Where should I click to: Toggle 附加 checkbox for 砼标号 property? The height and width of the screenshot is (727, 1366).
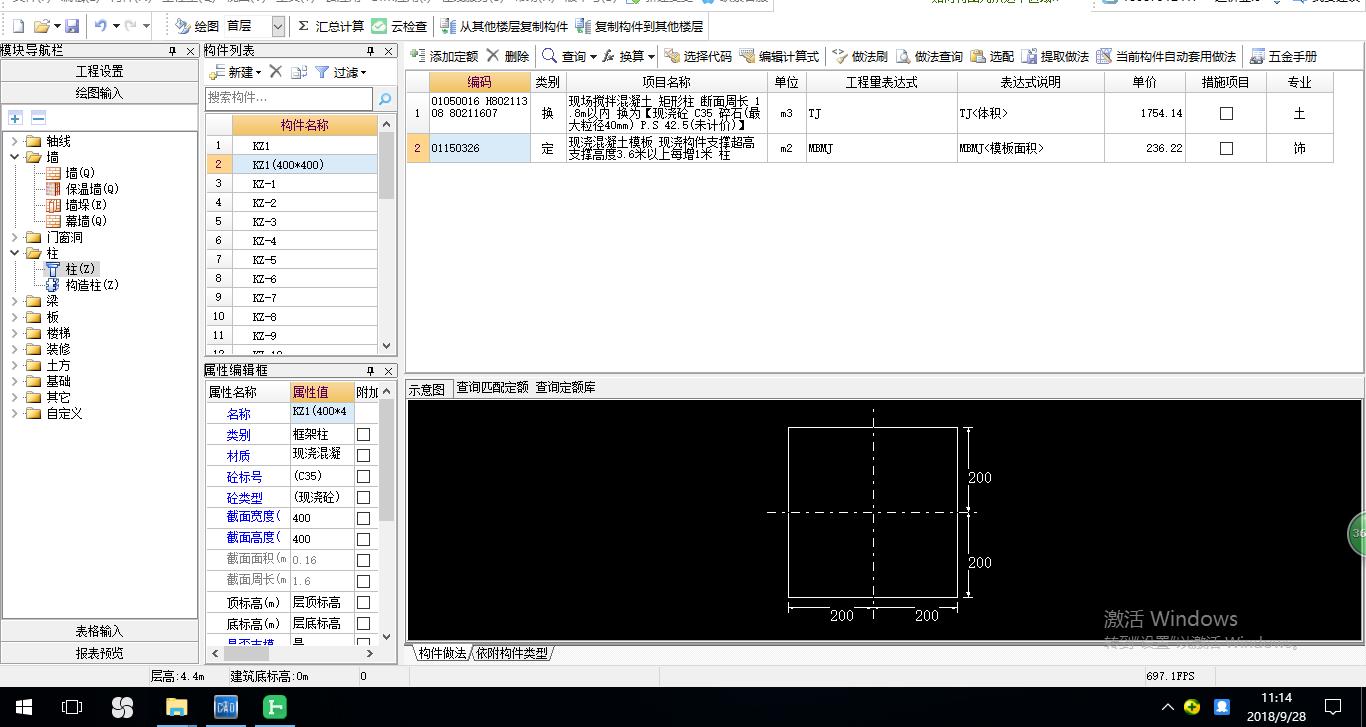pyautogui.click(x=363, y=476)
